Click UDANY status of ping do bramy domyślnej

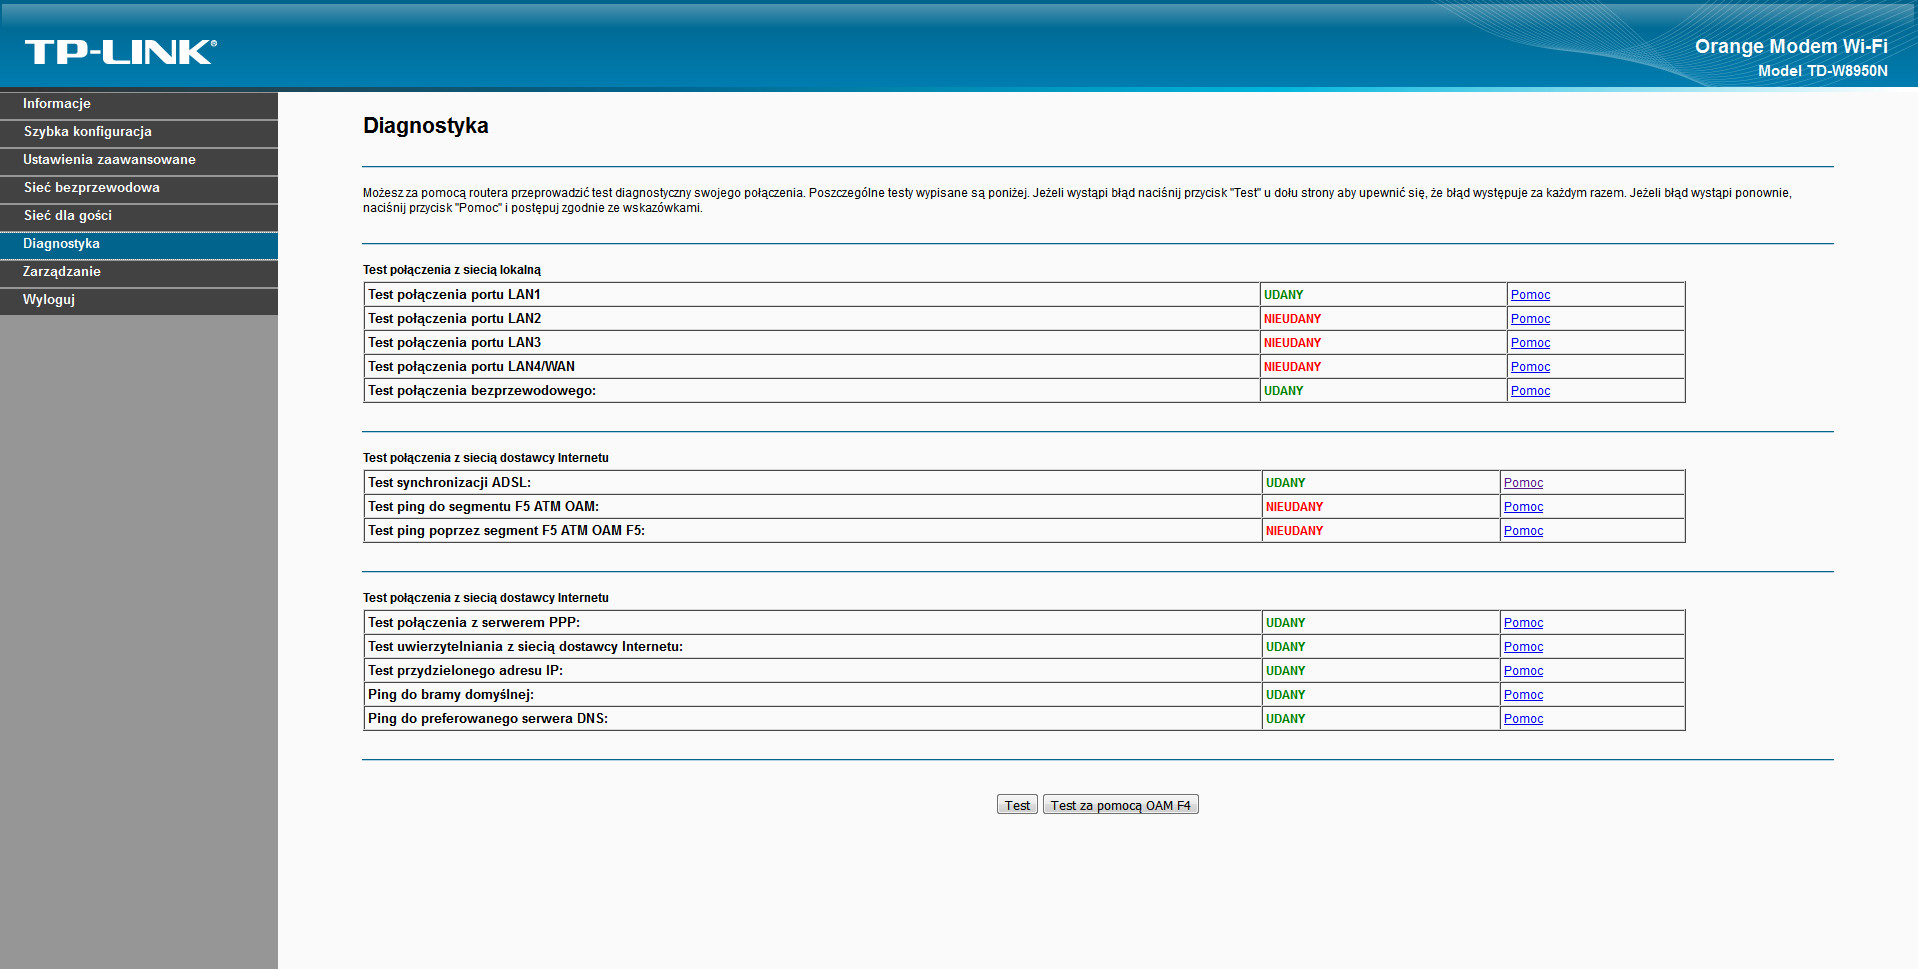click(x=1285, y=695)
